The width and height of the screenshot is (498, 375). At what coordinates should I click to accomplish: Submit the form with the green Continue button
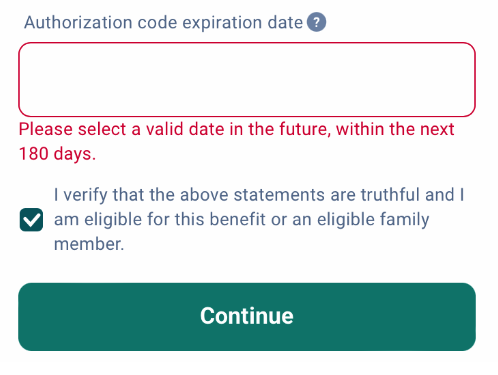click(247, 317)
